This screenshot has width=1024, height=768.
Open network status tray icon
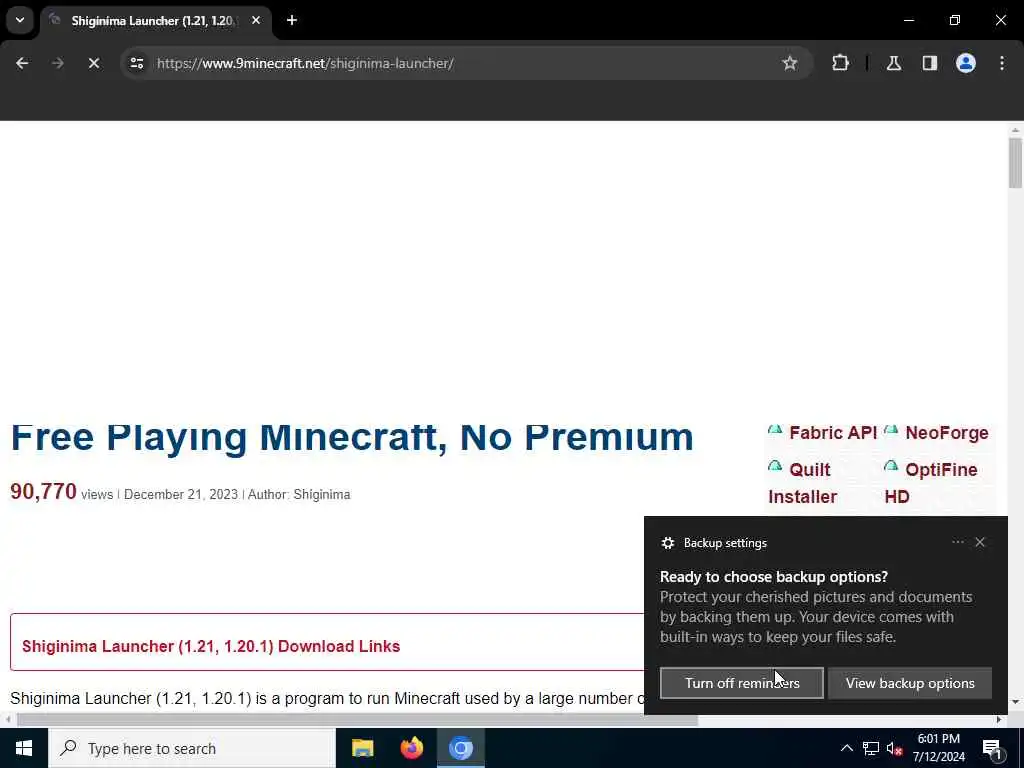871,748
